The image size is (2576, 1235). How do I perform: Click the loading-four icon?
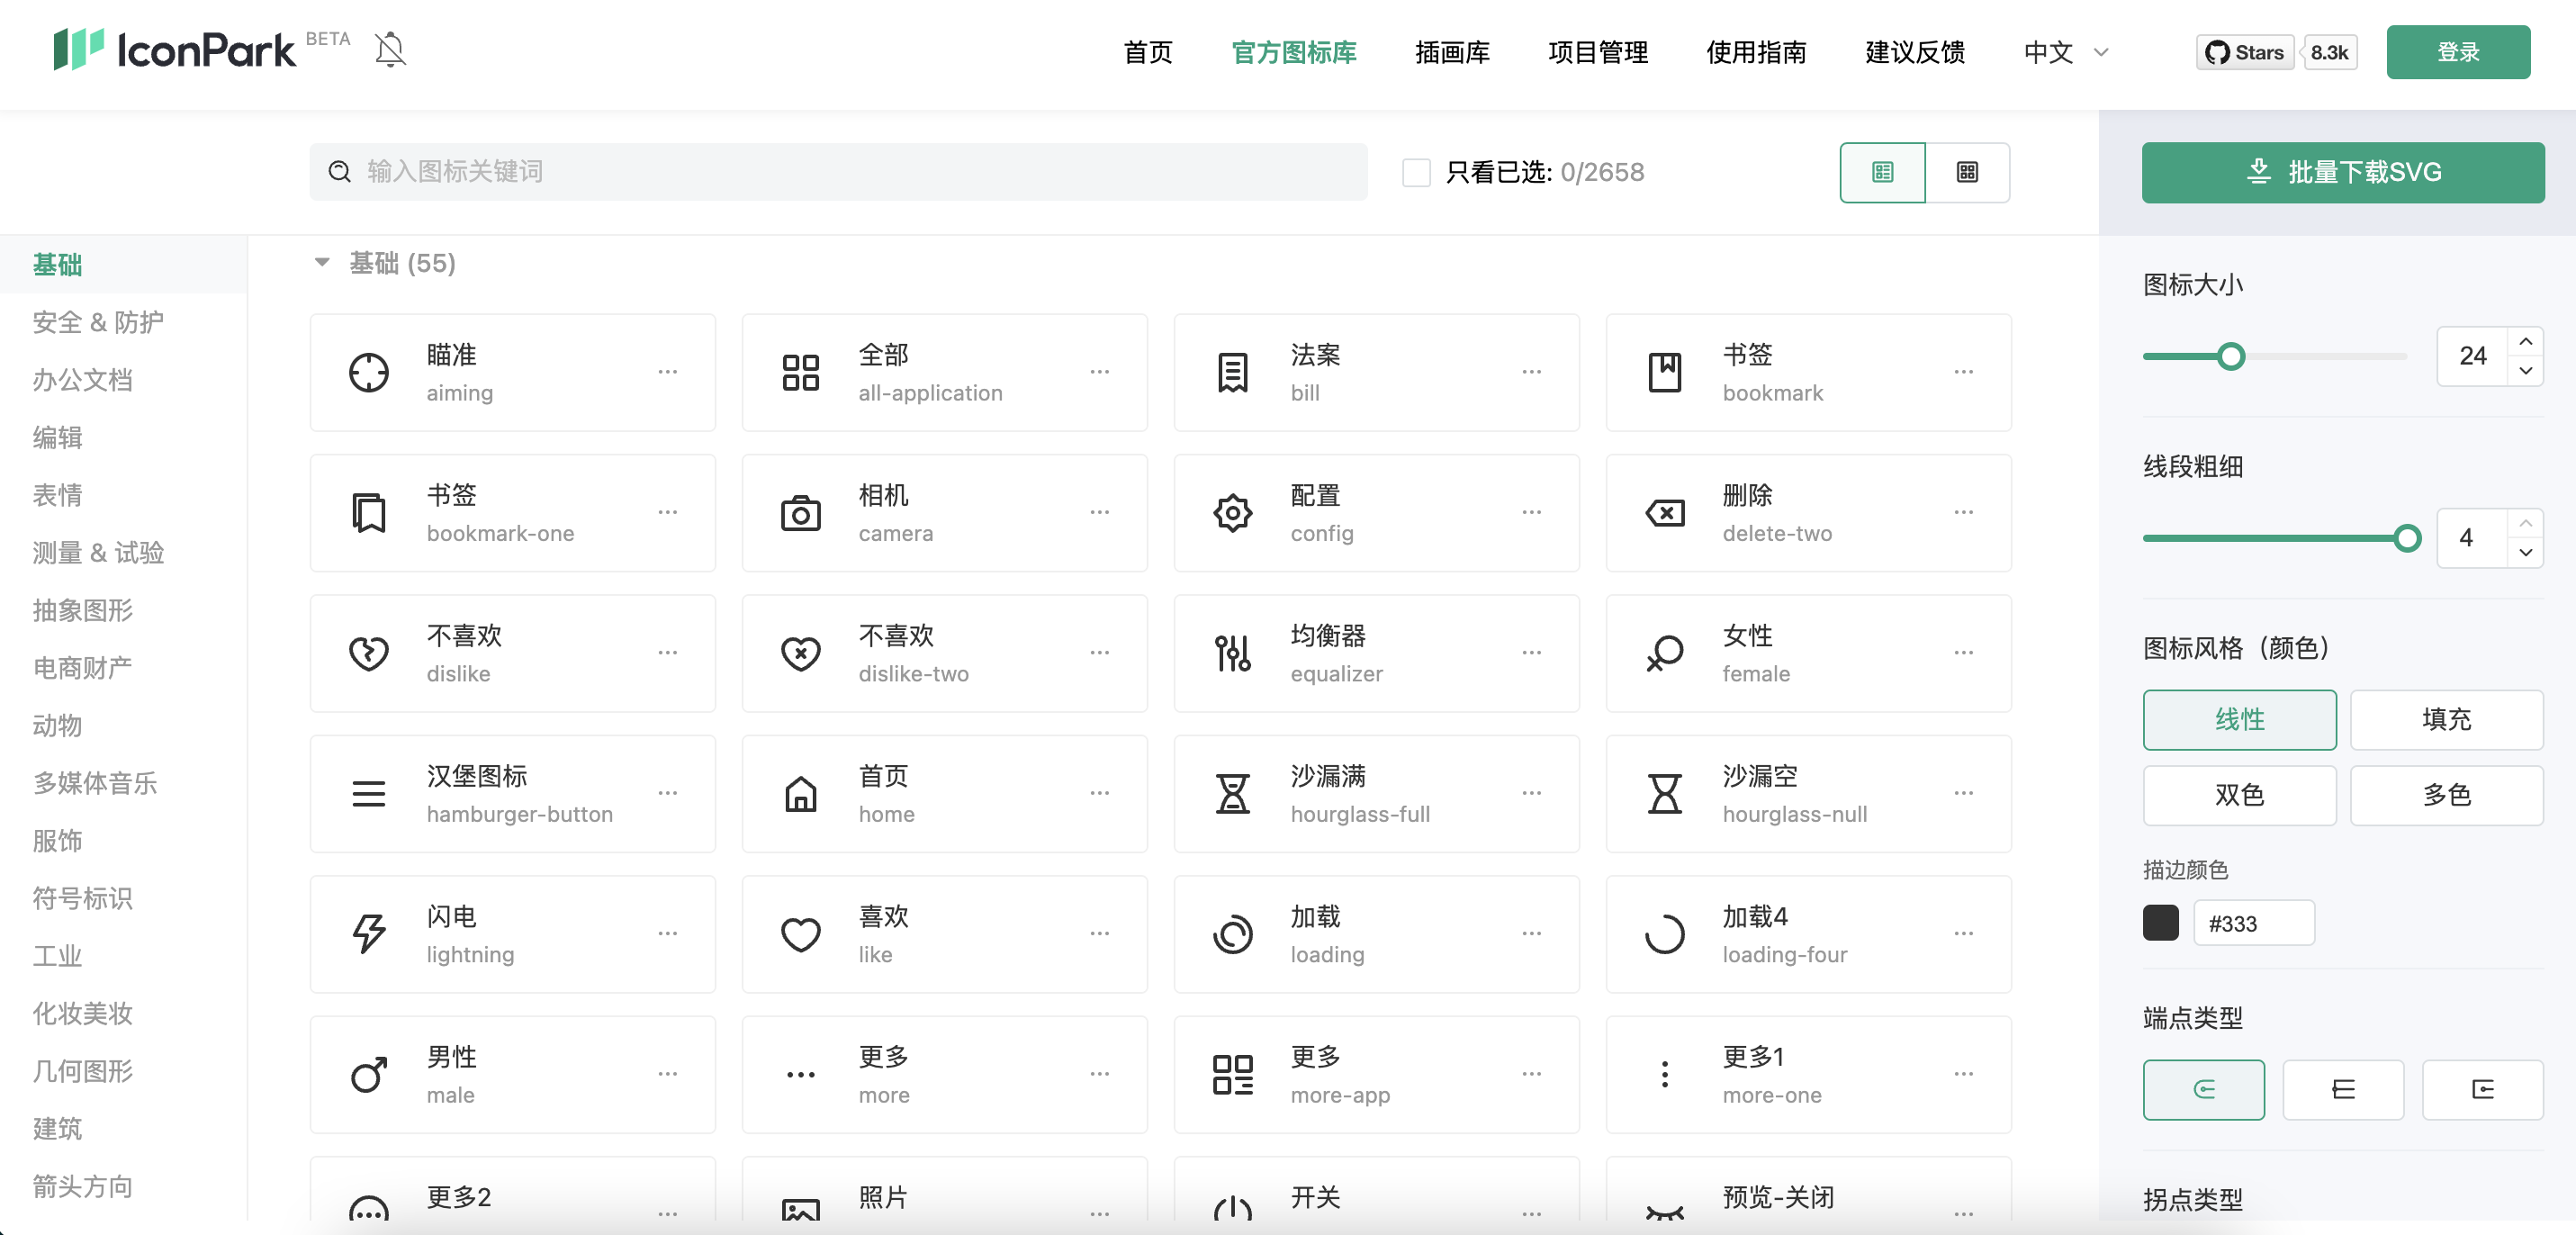[1666, 934]
